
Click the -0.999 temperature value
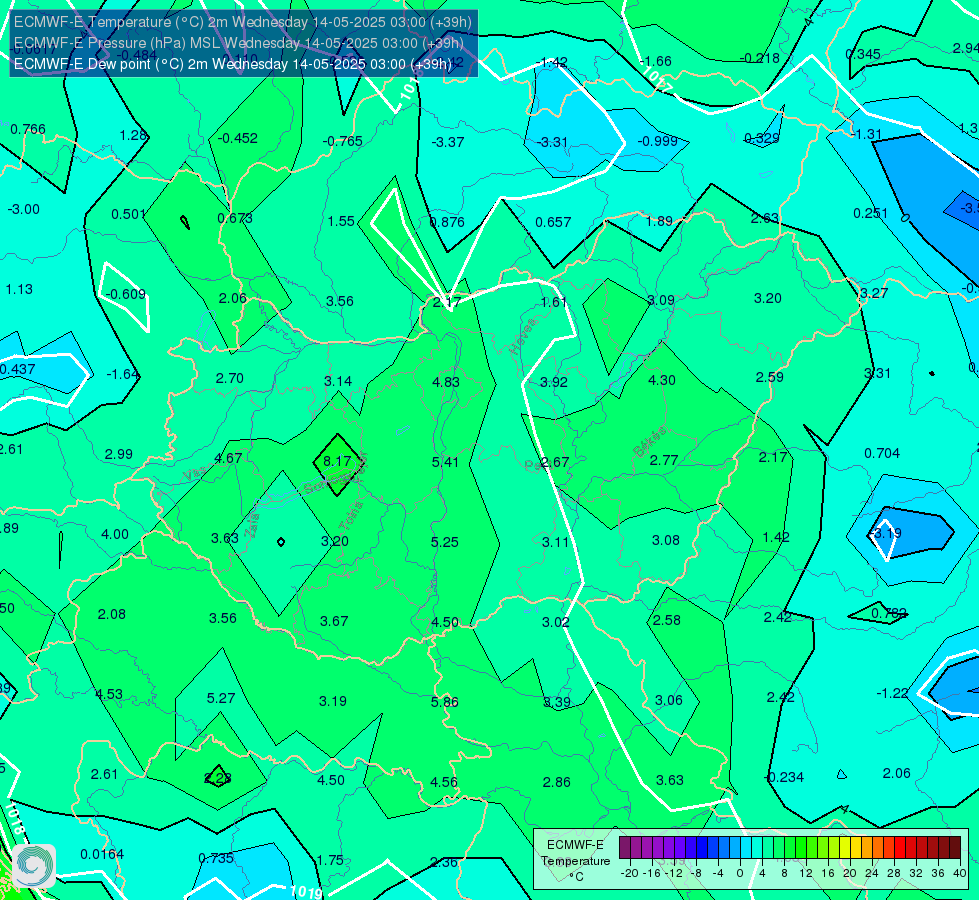tap(657, 141)
